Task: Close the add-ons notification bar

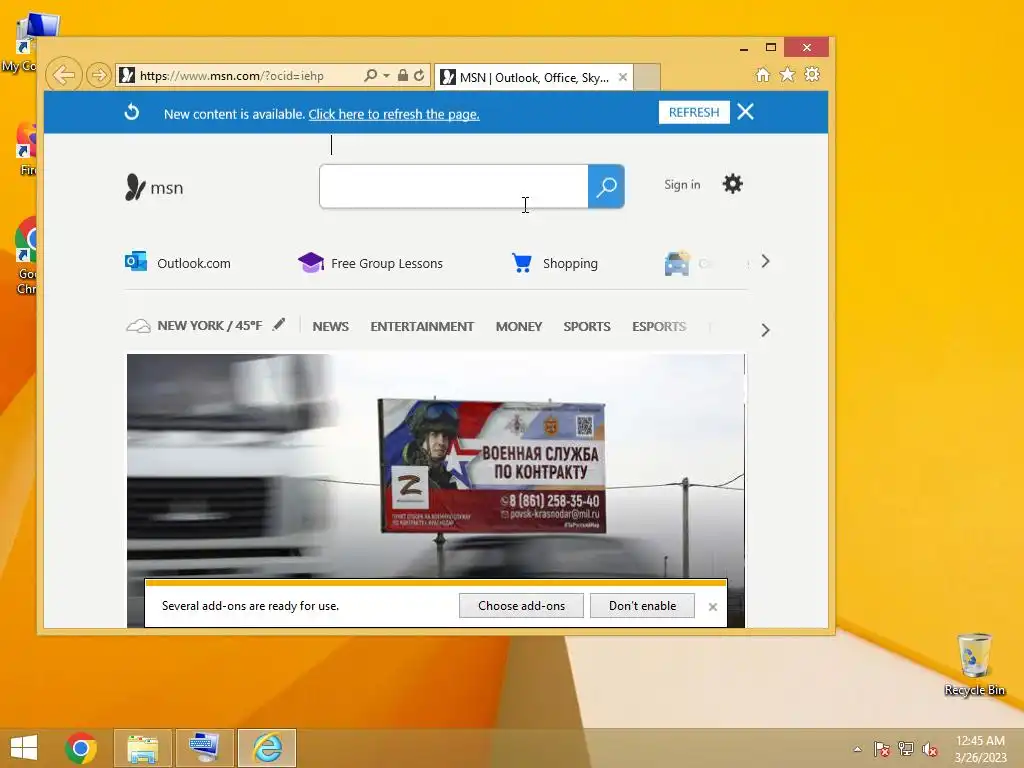Action: coord(712,607)
